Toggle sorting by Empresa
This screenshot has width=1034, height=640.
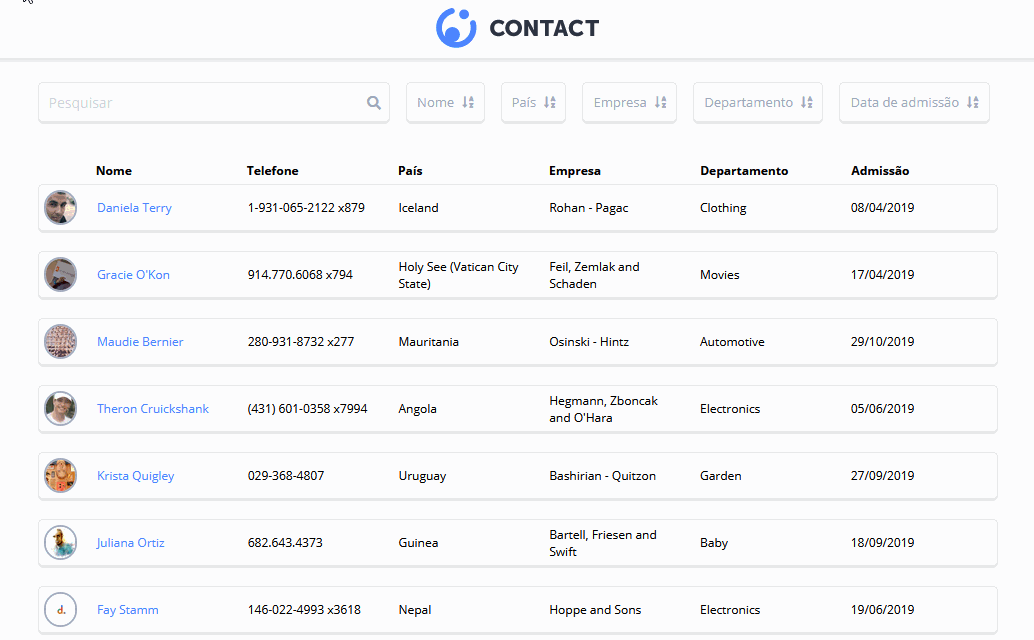tap(629, 102)
